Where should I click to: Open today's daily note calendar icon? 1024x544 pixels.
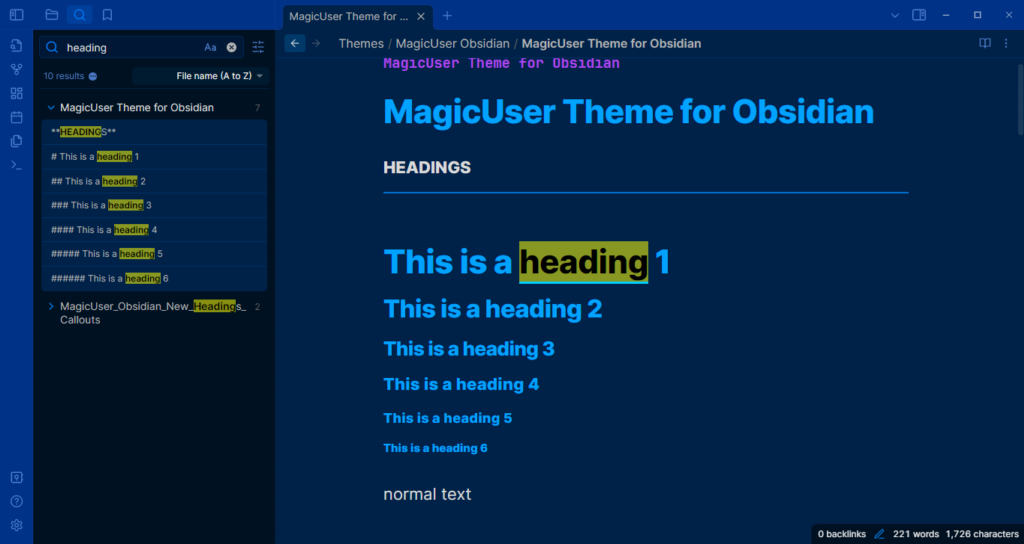click(x=16, y=118)
